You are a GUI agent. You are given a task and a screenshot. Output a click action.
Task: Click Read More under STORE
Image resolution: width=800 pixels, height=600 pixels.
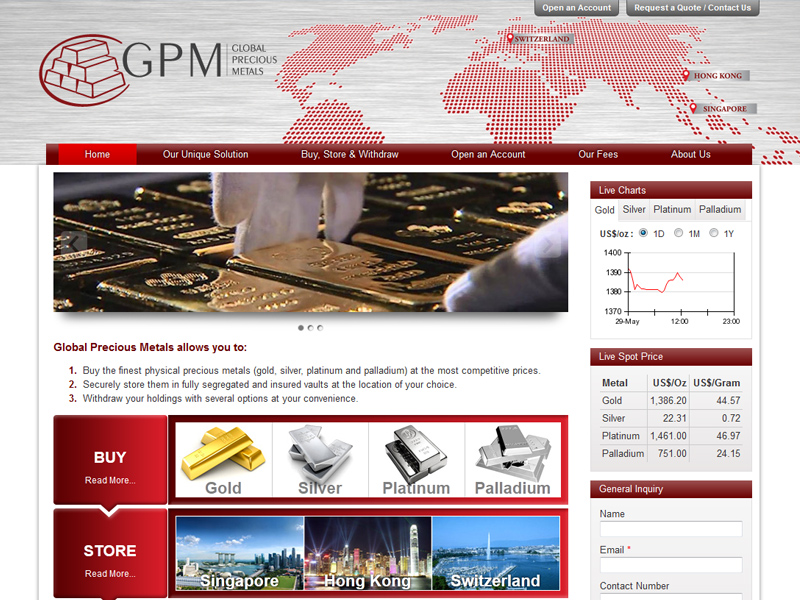110,573
